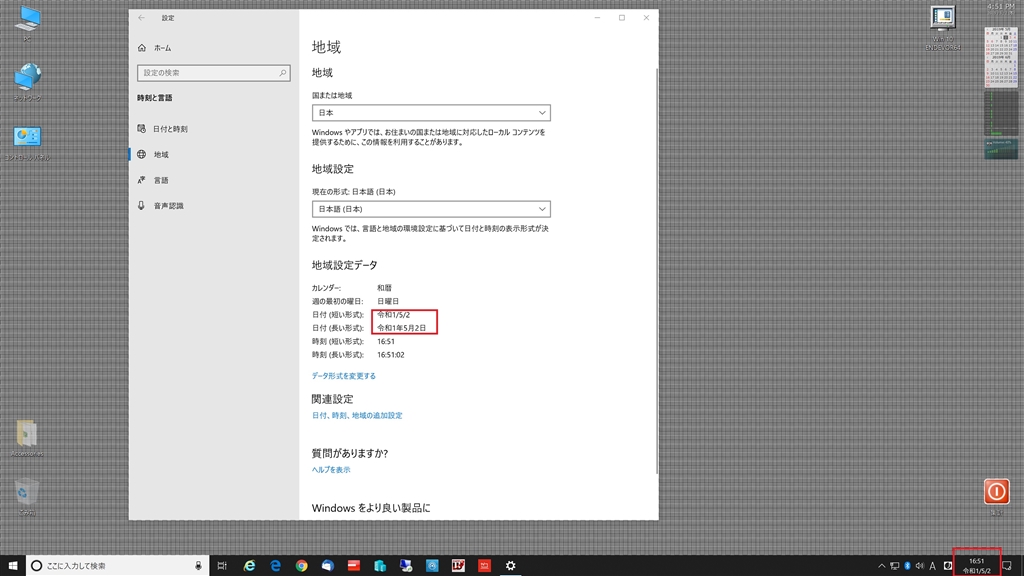Launch Microsoft Edge from taskbar
Image resolution: width=1024 pixels, height=576 pixels.
[276, 566]
